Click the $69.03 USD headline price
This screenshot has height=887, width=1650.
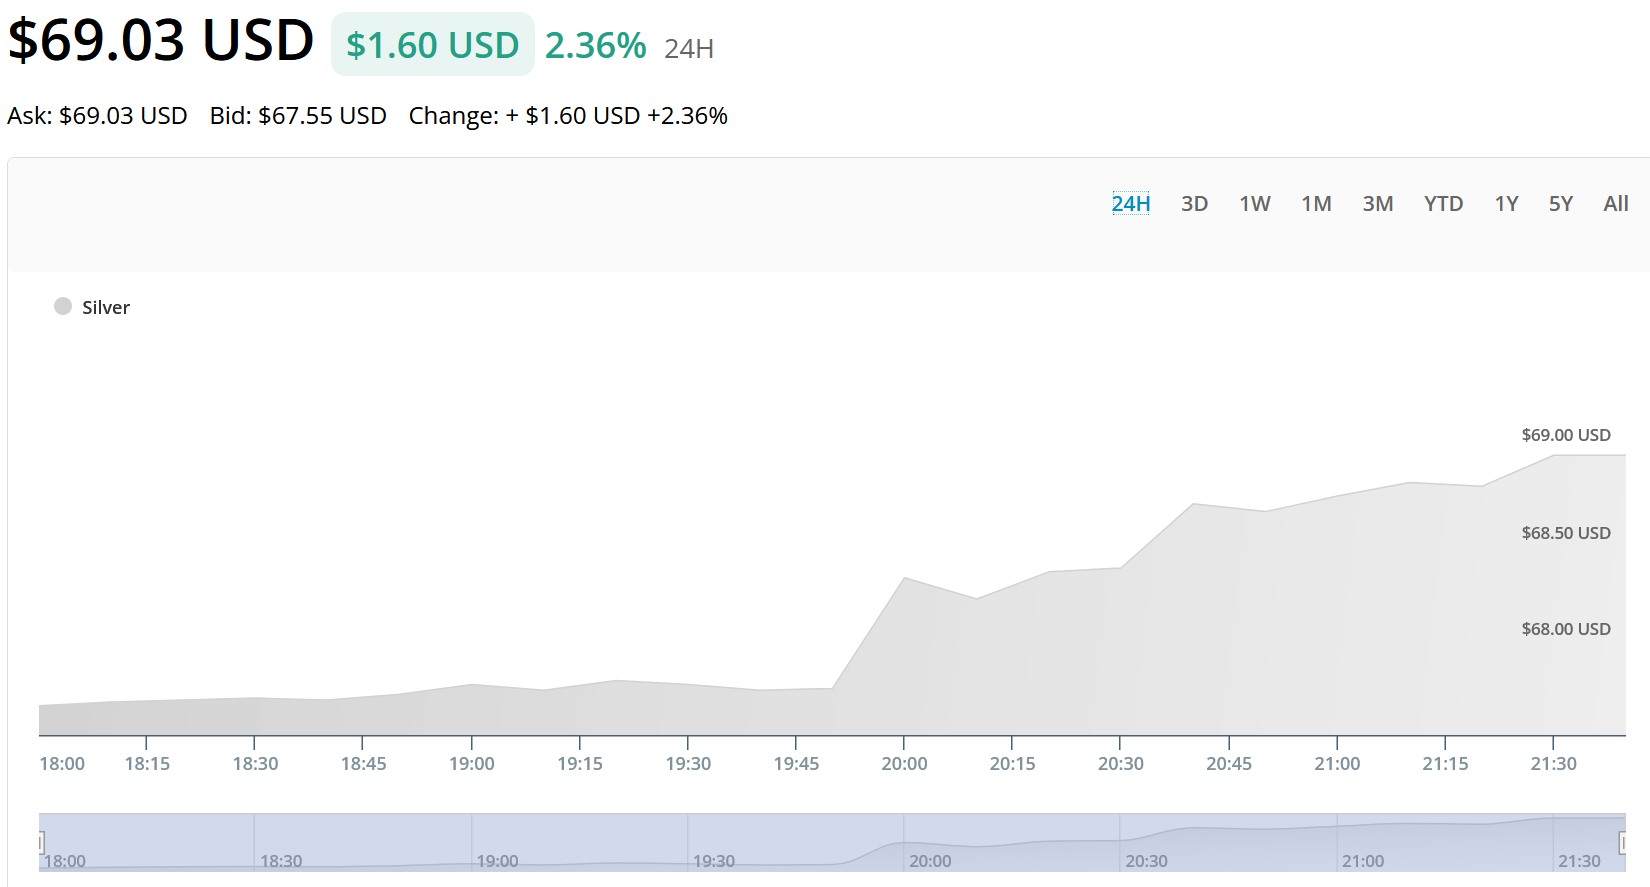(x=161, y=40)
